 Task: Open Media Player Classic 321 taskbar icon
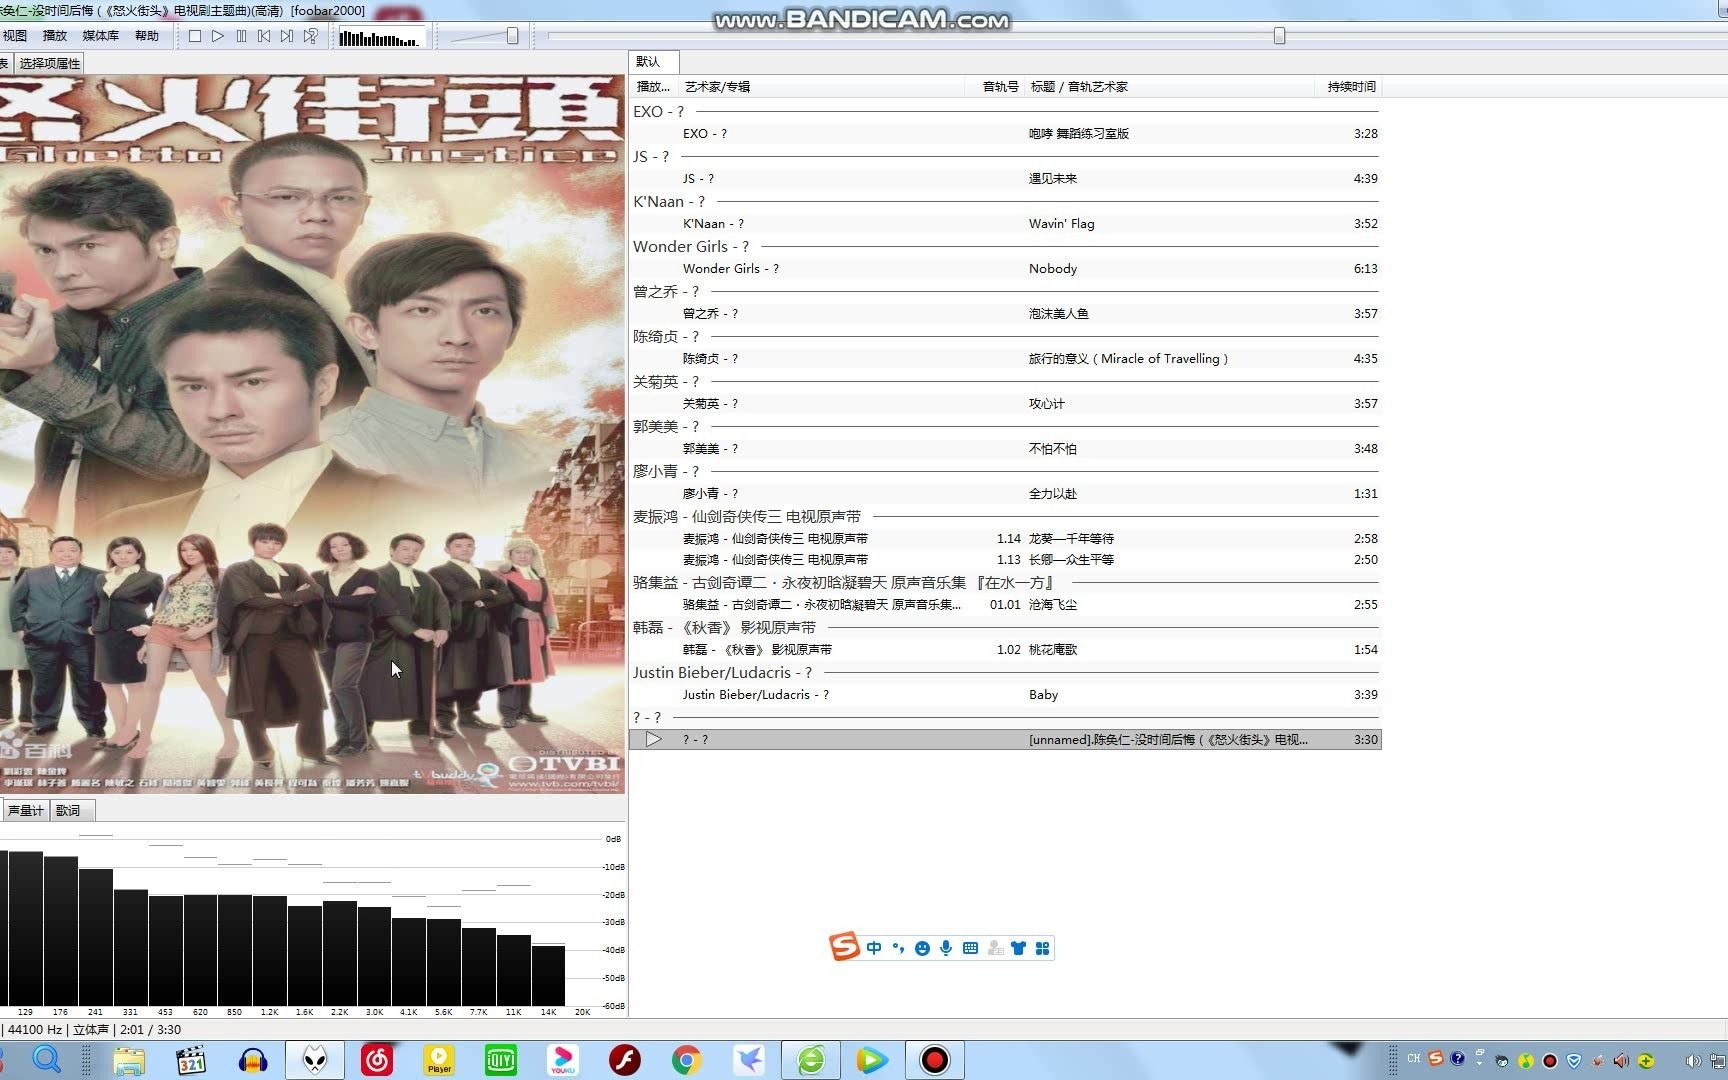click(x=191, y=1060)
